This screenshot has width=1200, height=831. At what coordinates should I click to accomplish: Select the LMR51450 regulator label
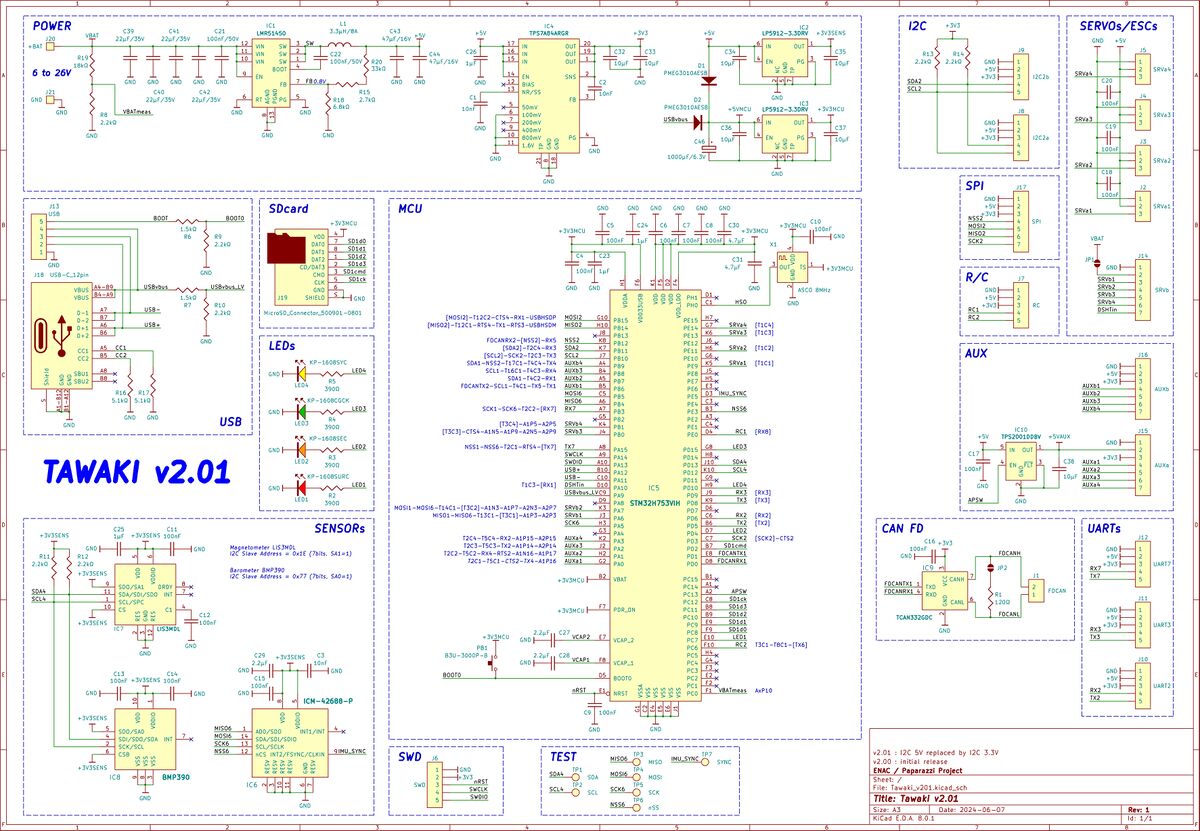tap(271, 32)
